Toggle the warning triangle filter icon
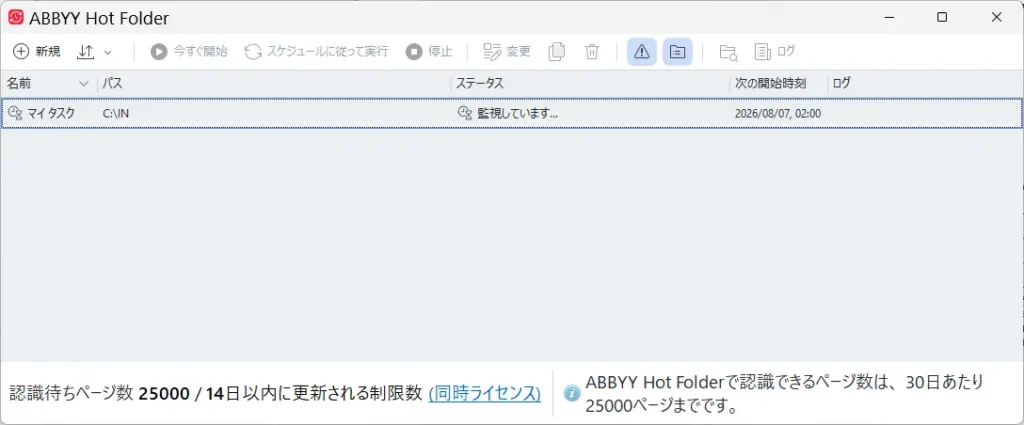 tap(642, 52)
